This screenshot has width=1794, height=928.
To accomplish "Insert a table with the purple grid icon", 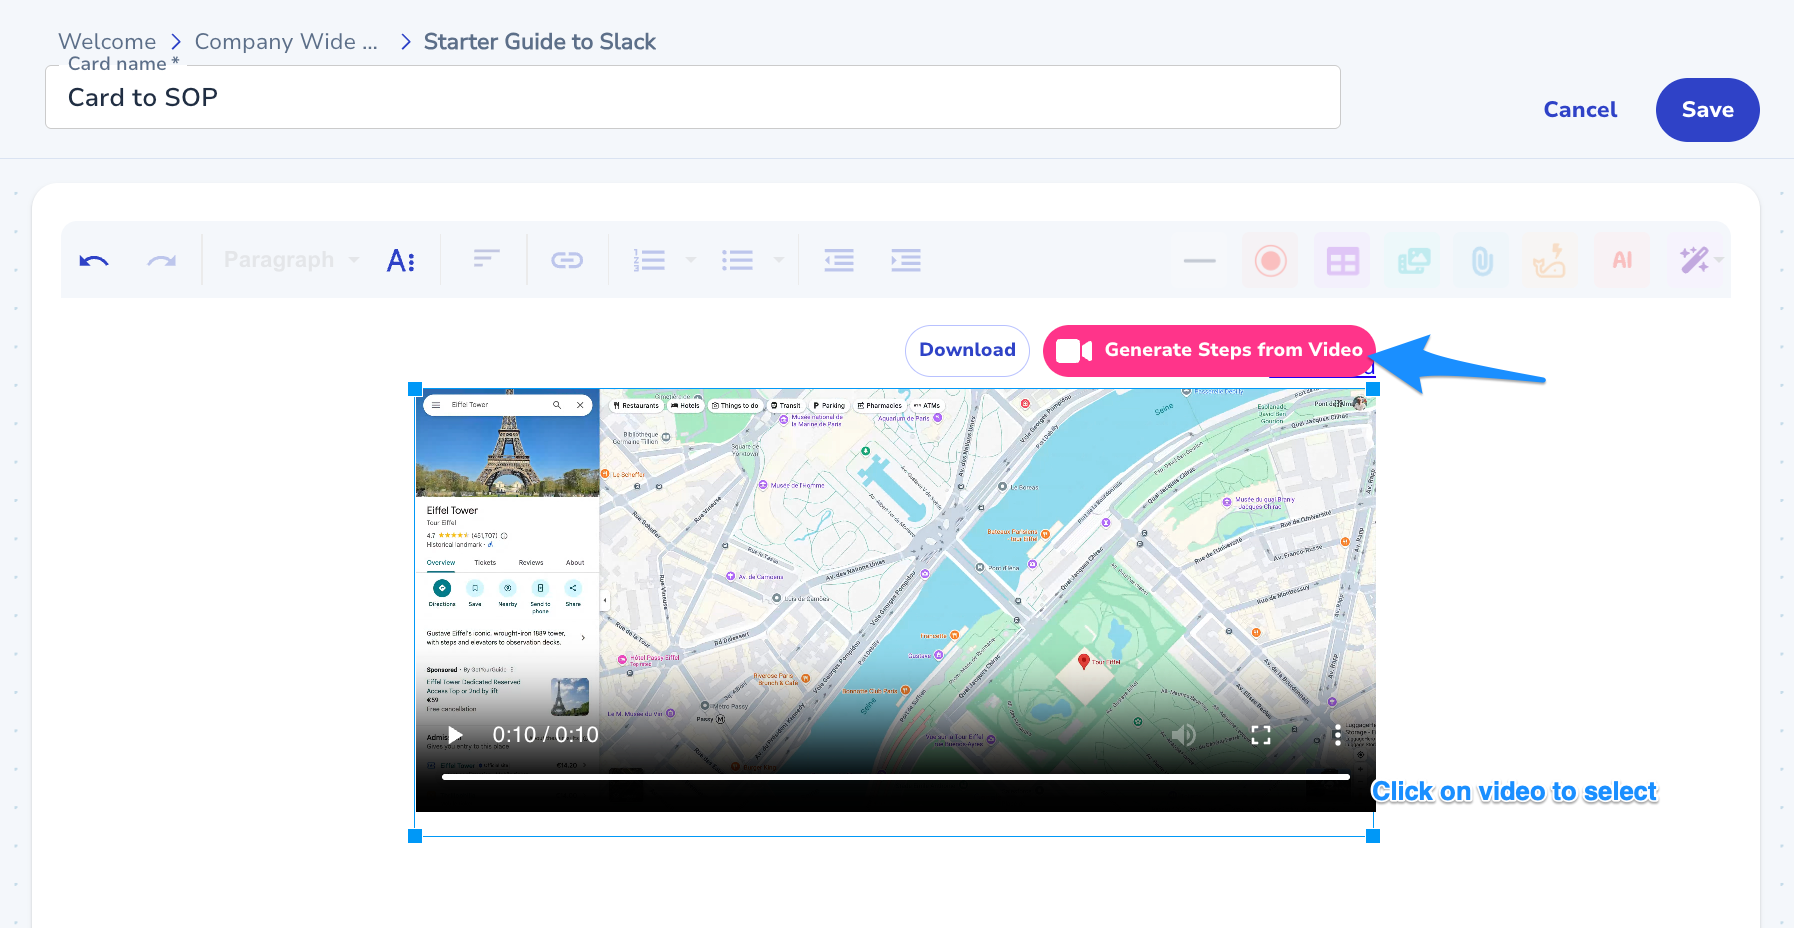I will tap(1342, 261).
